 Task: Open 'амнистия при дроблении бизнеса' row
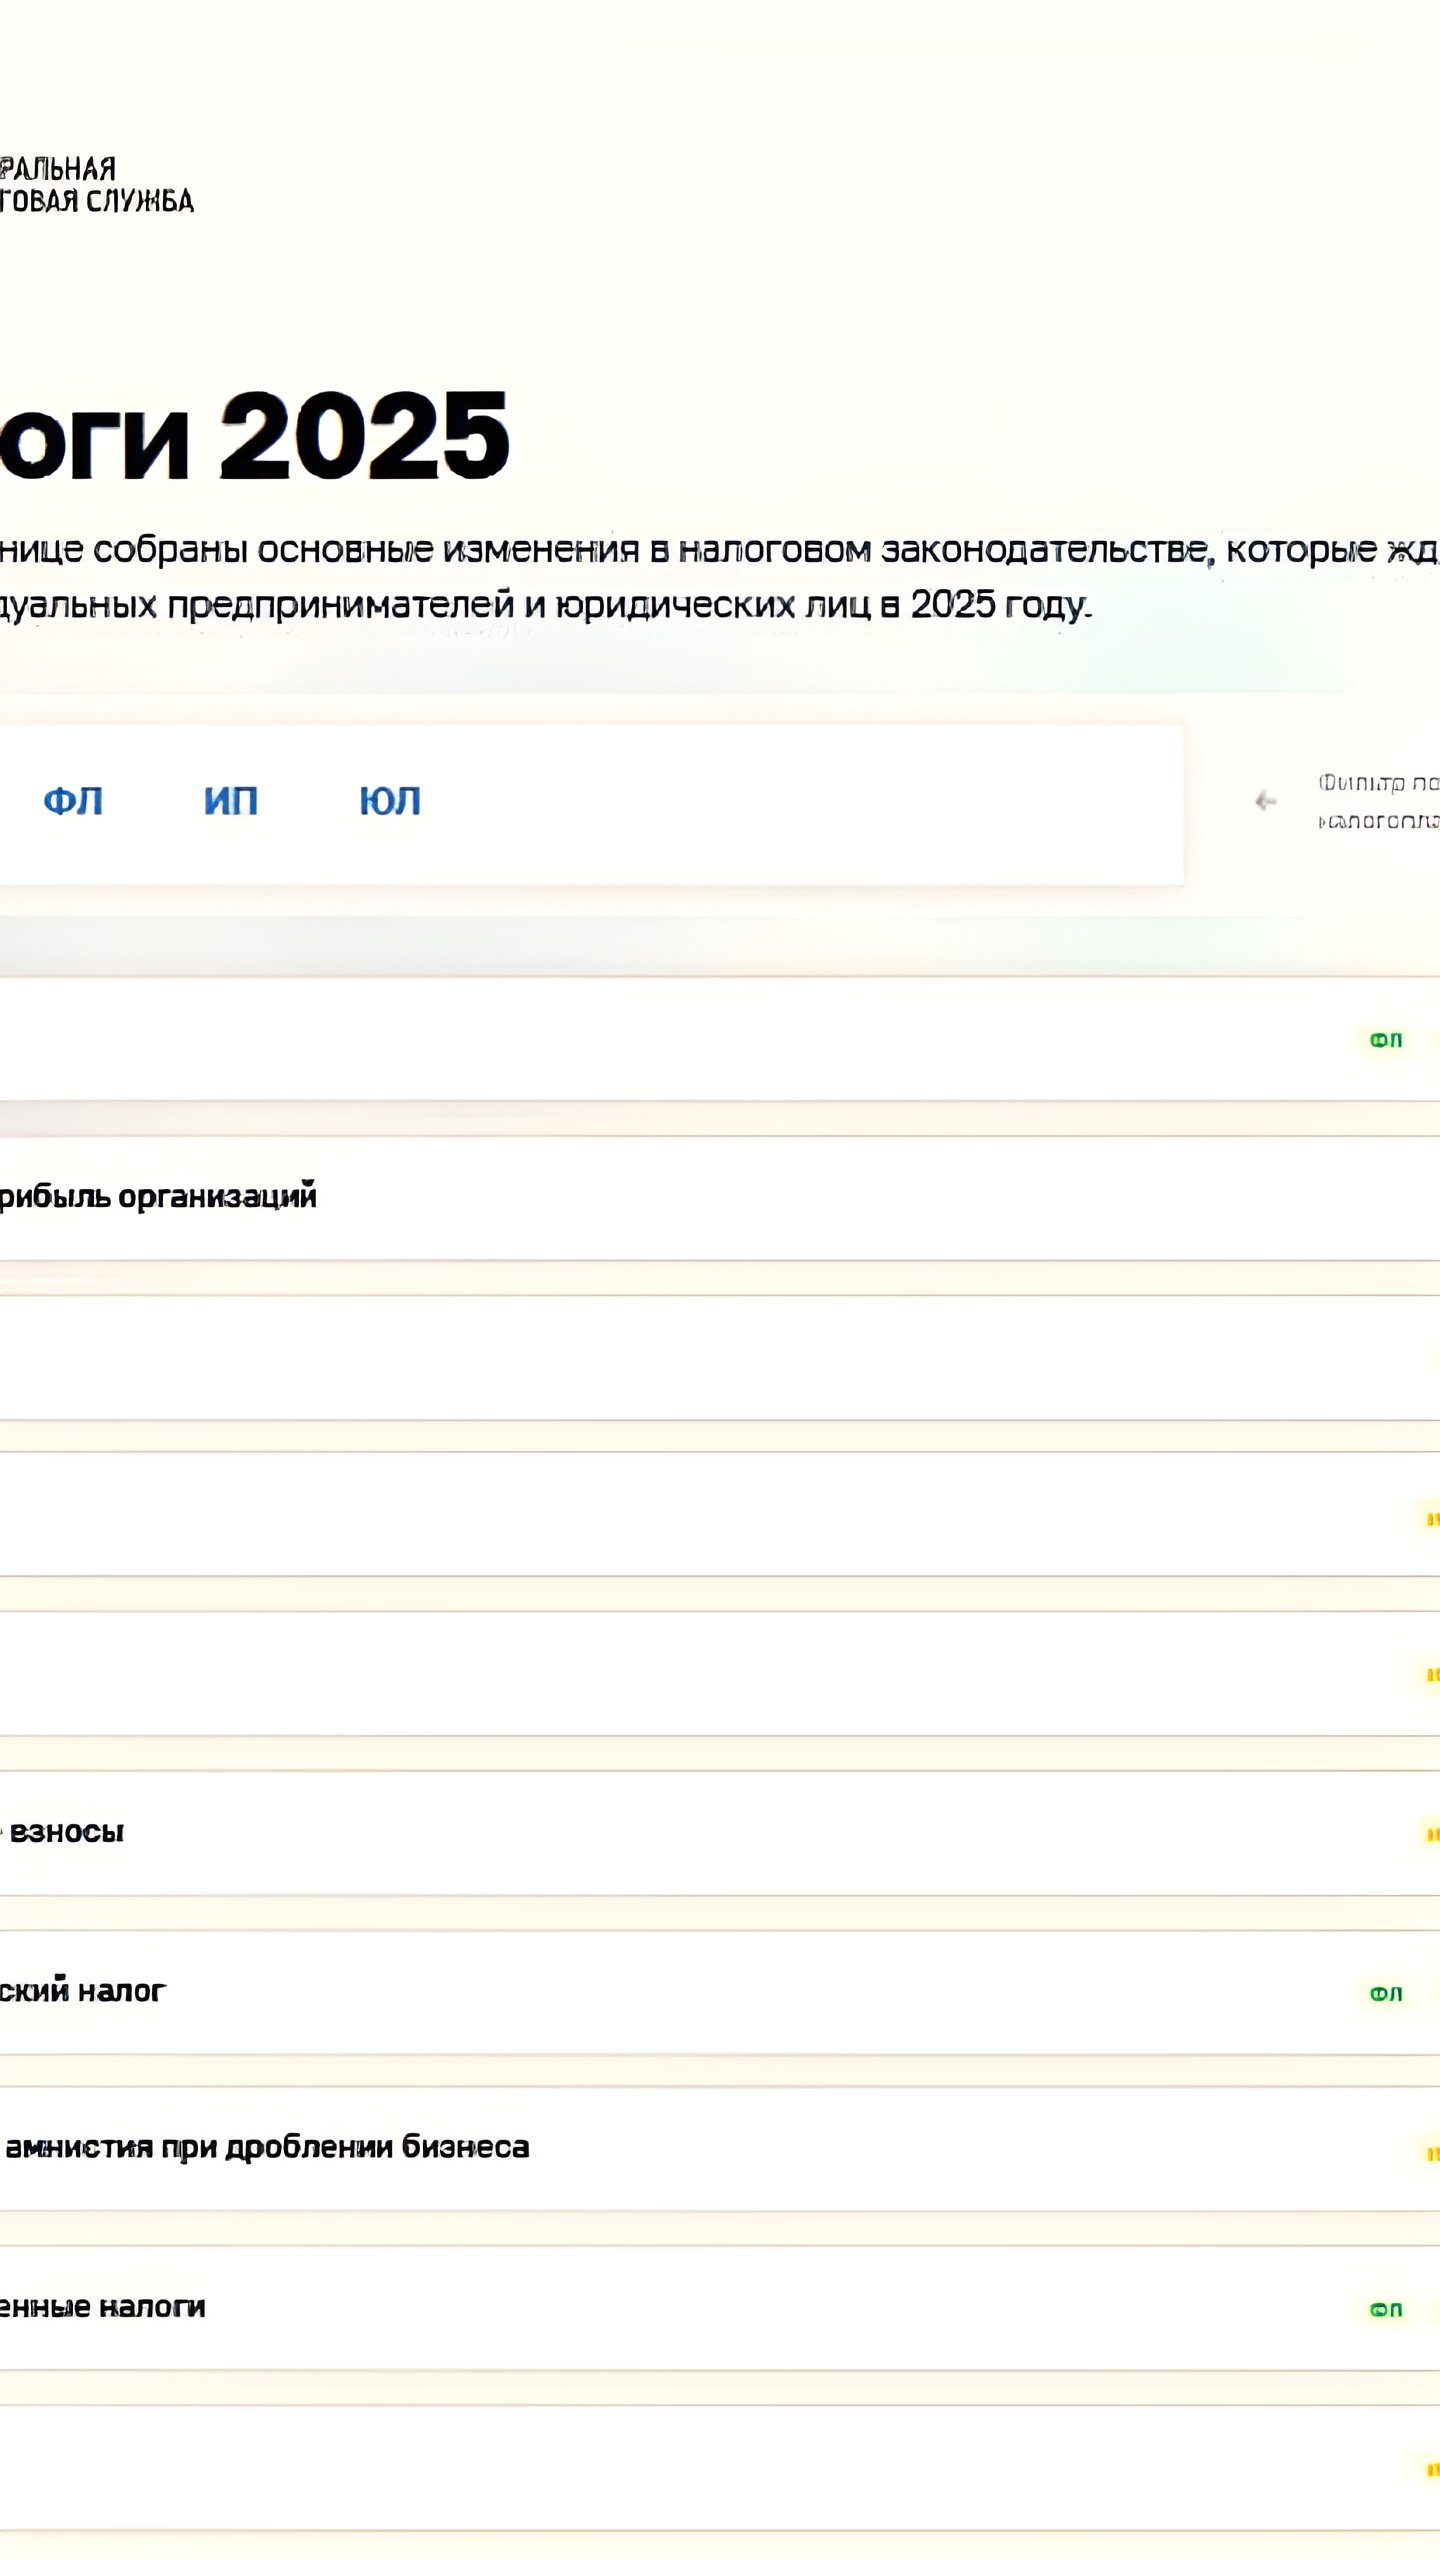point(720,2148)
